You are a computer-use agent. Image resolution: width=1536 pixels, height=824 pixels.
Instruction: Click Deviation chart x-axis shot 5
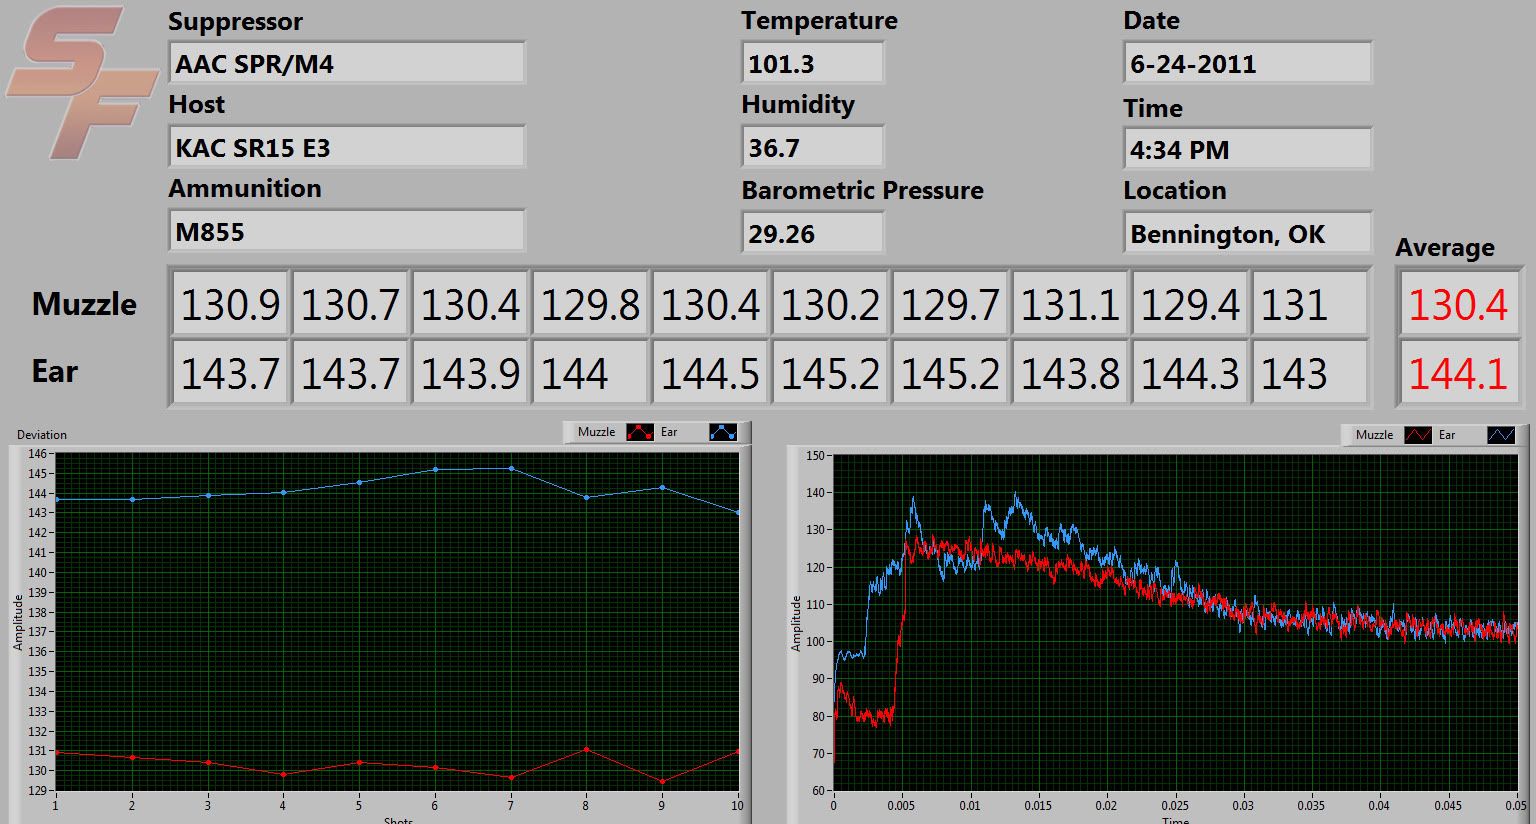[359, 806]
